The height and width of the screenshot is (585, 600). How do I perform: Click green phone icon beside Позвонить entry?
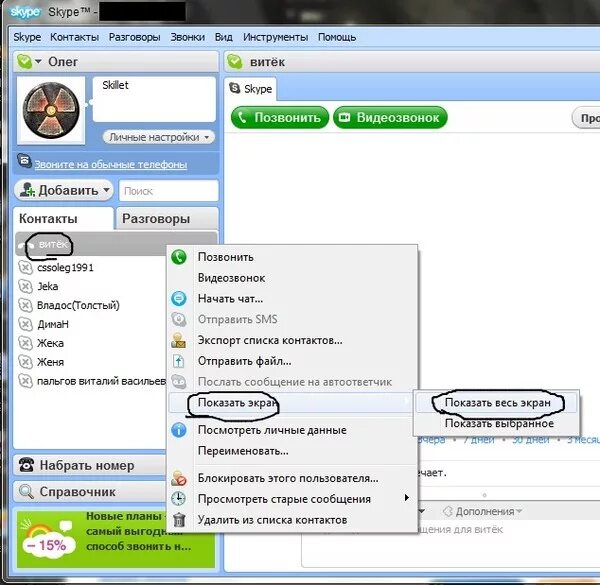(179, 257)
